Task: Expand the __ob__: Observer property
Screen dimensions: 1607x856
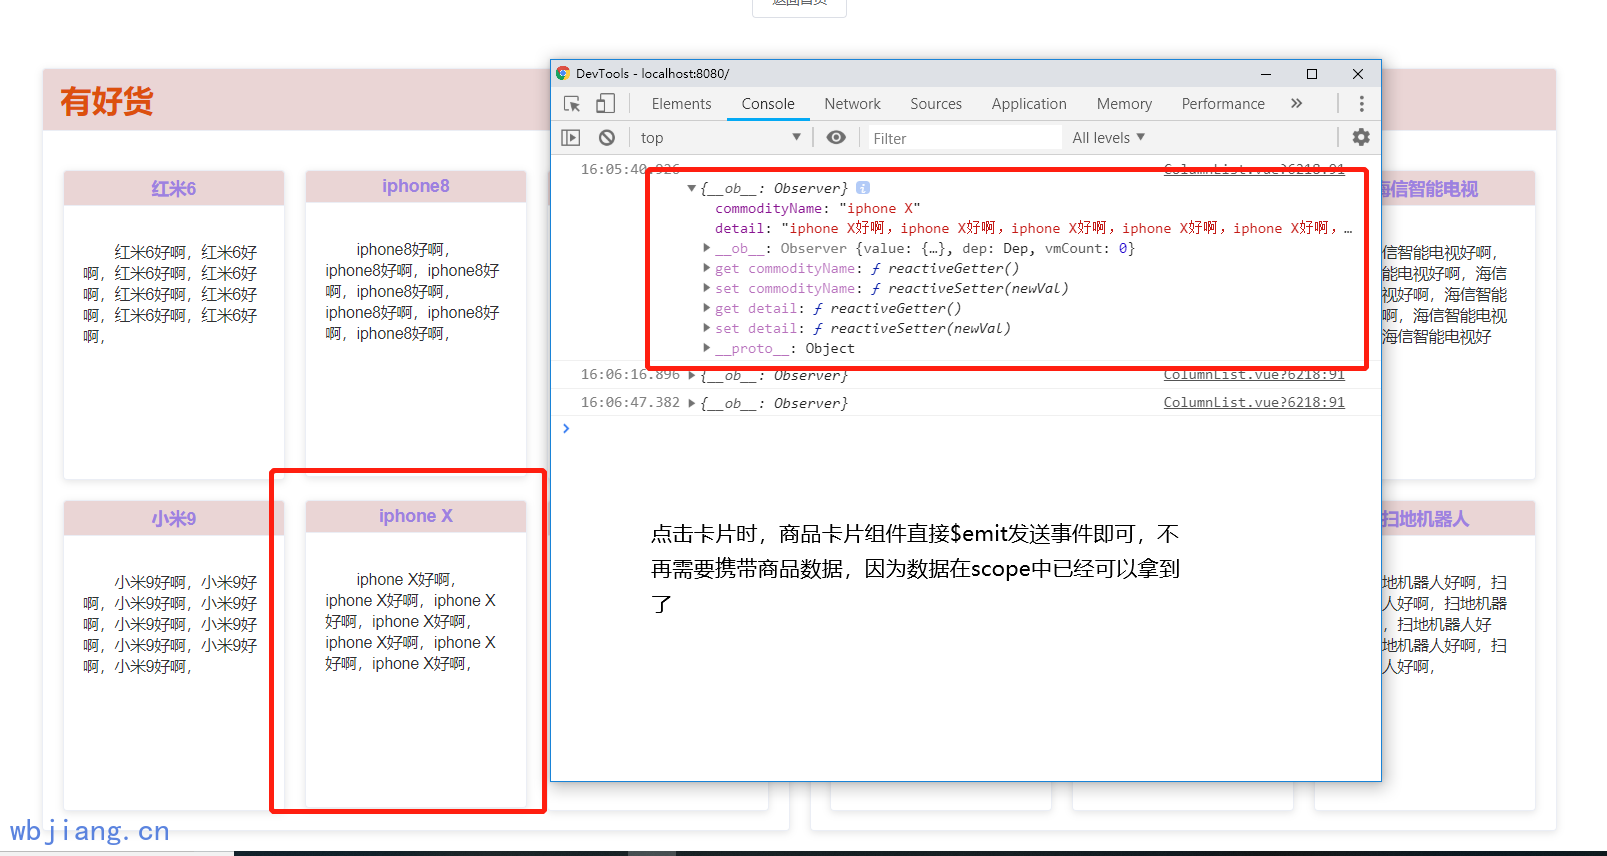Action: tap(706, 248)
